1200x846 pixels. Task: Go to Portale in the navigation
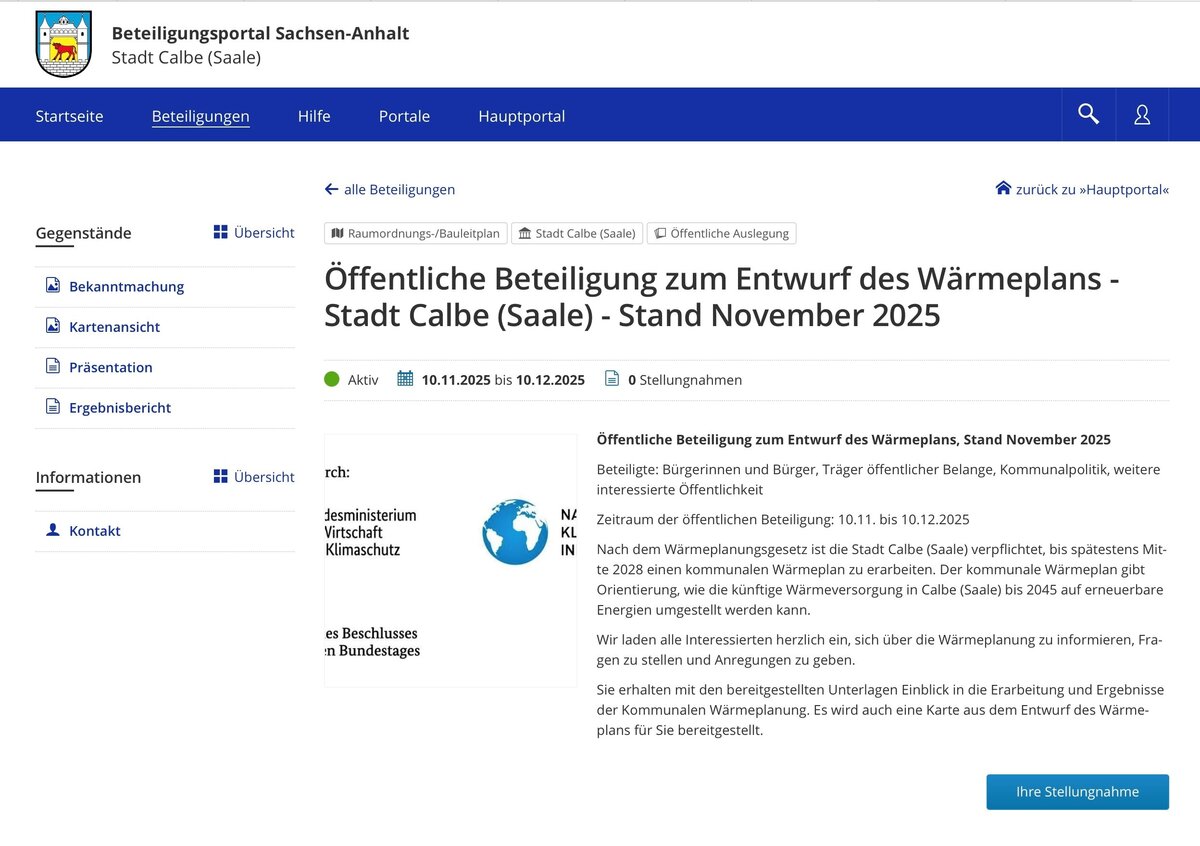[x=404, y=116]
